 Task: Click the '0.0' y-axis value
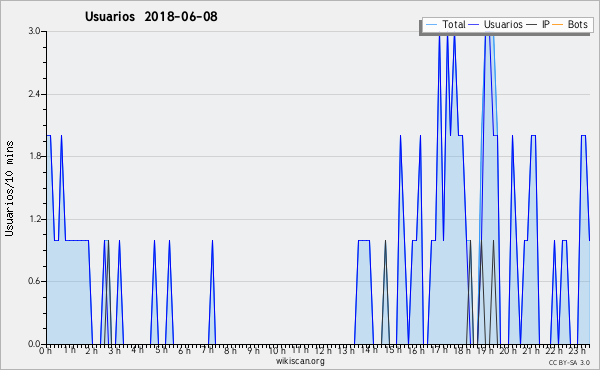(x=34, y=344)
